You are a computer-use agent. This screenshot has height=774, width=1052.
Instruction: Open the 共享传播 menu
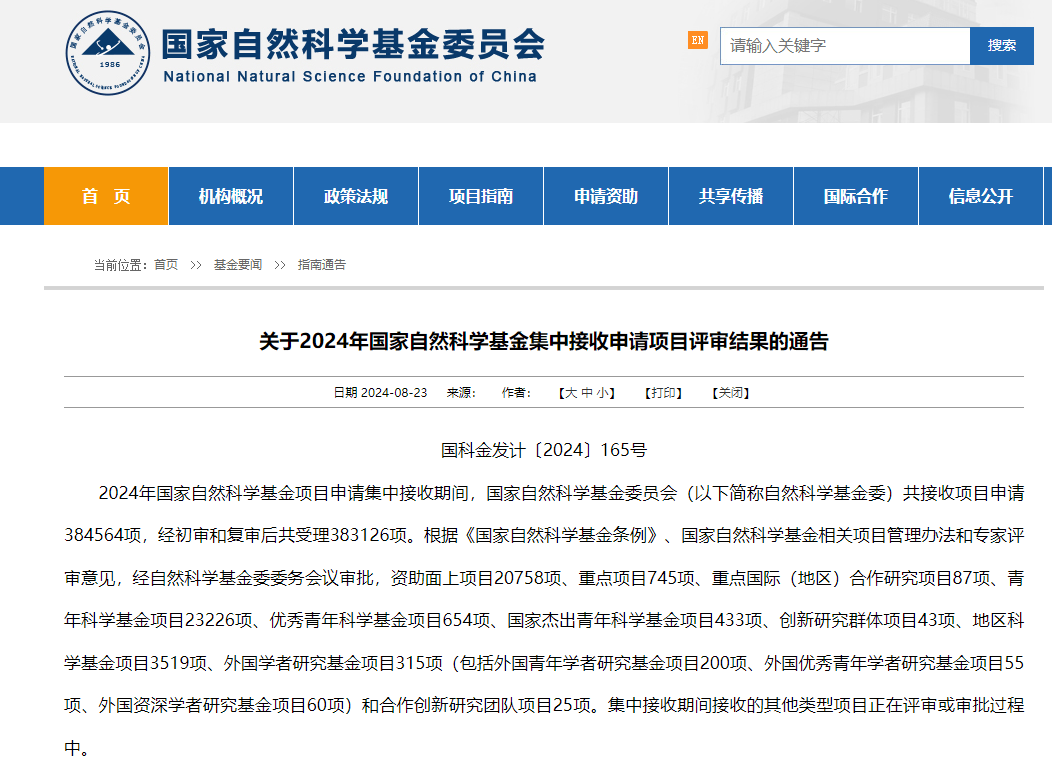click(x=730, y=196)
